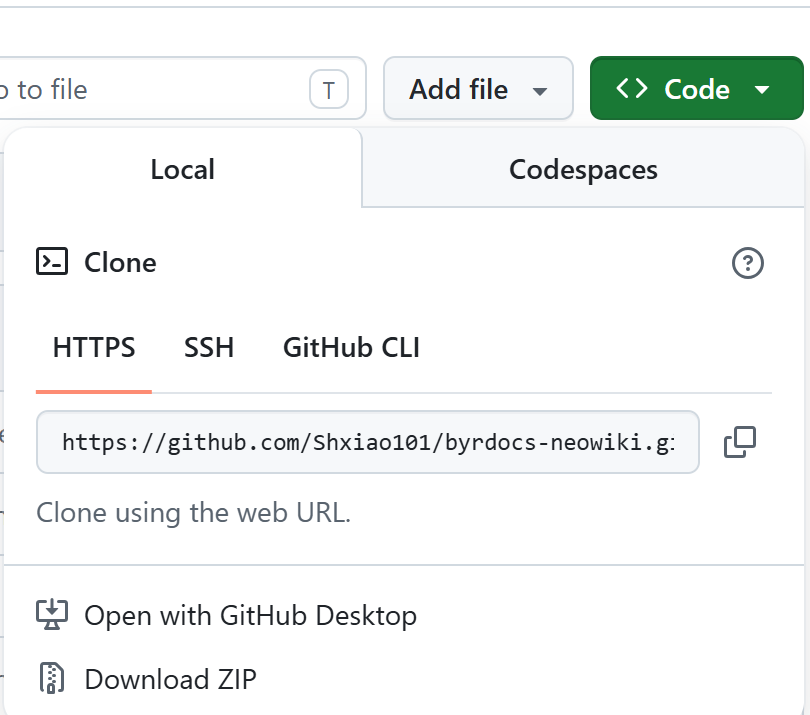Click the GitHub Desktop download icon
The image size is (810, 715).
(52, 615)
